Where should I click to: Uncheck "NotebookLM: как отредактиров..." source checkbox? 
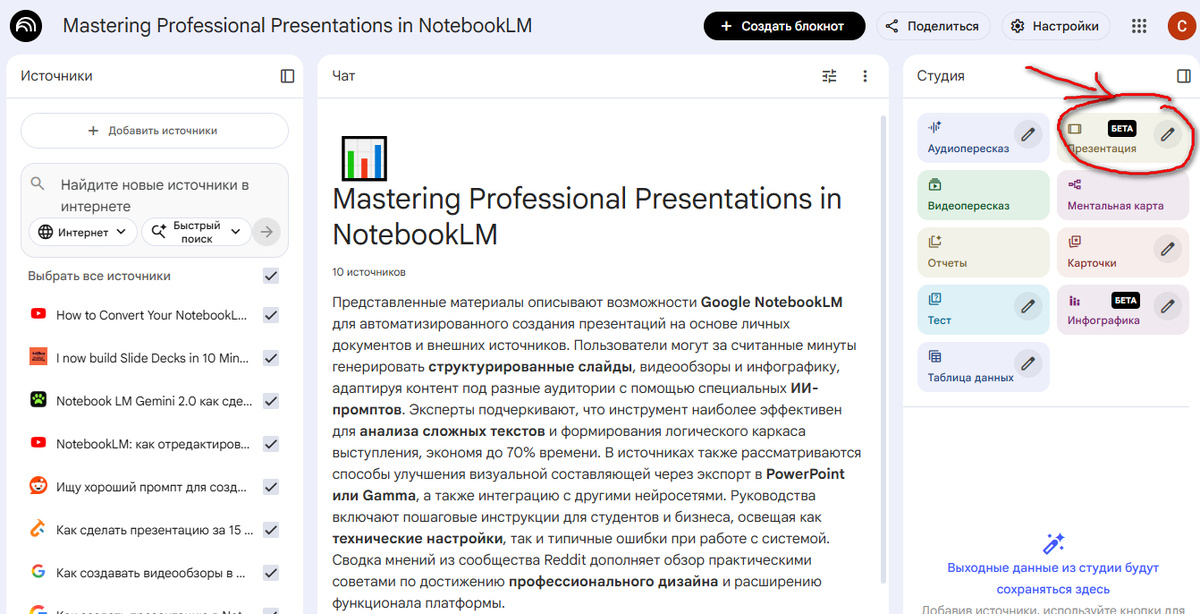pyautogui.click(x=270, y=444)
